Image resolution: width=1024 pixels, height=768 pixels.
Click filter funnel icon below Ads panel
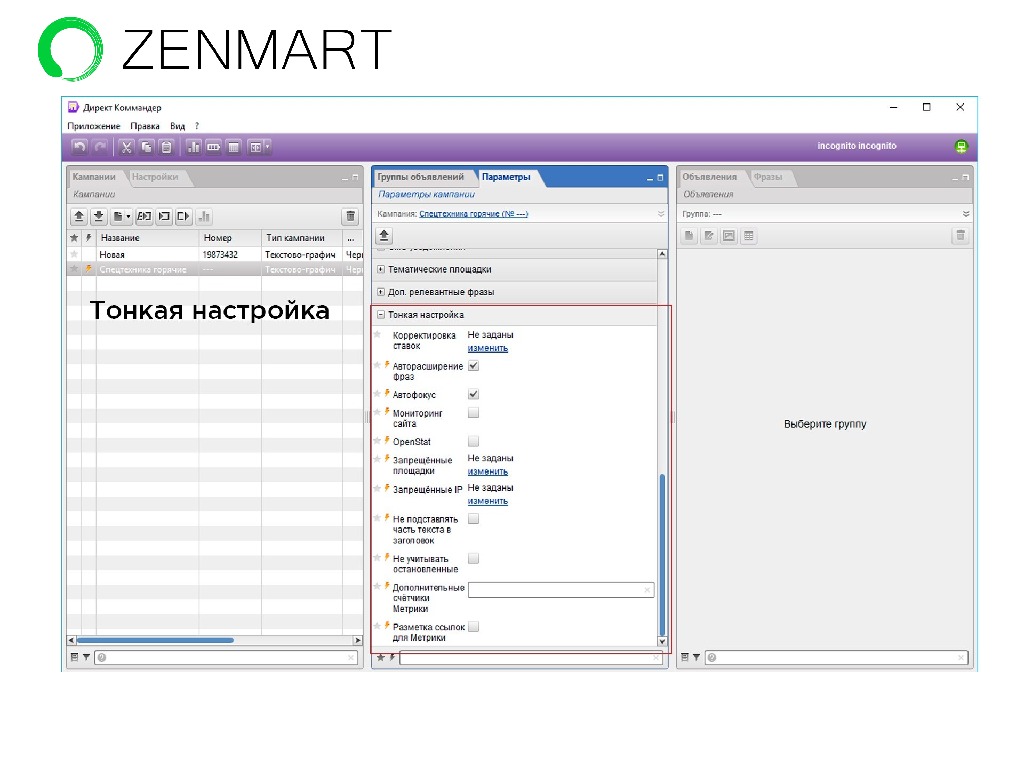(x=696, y=658)
